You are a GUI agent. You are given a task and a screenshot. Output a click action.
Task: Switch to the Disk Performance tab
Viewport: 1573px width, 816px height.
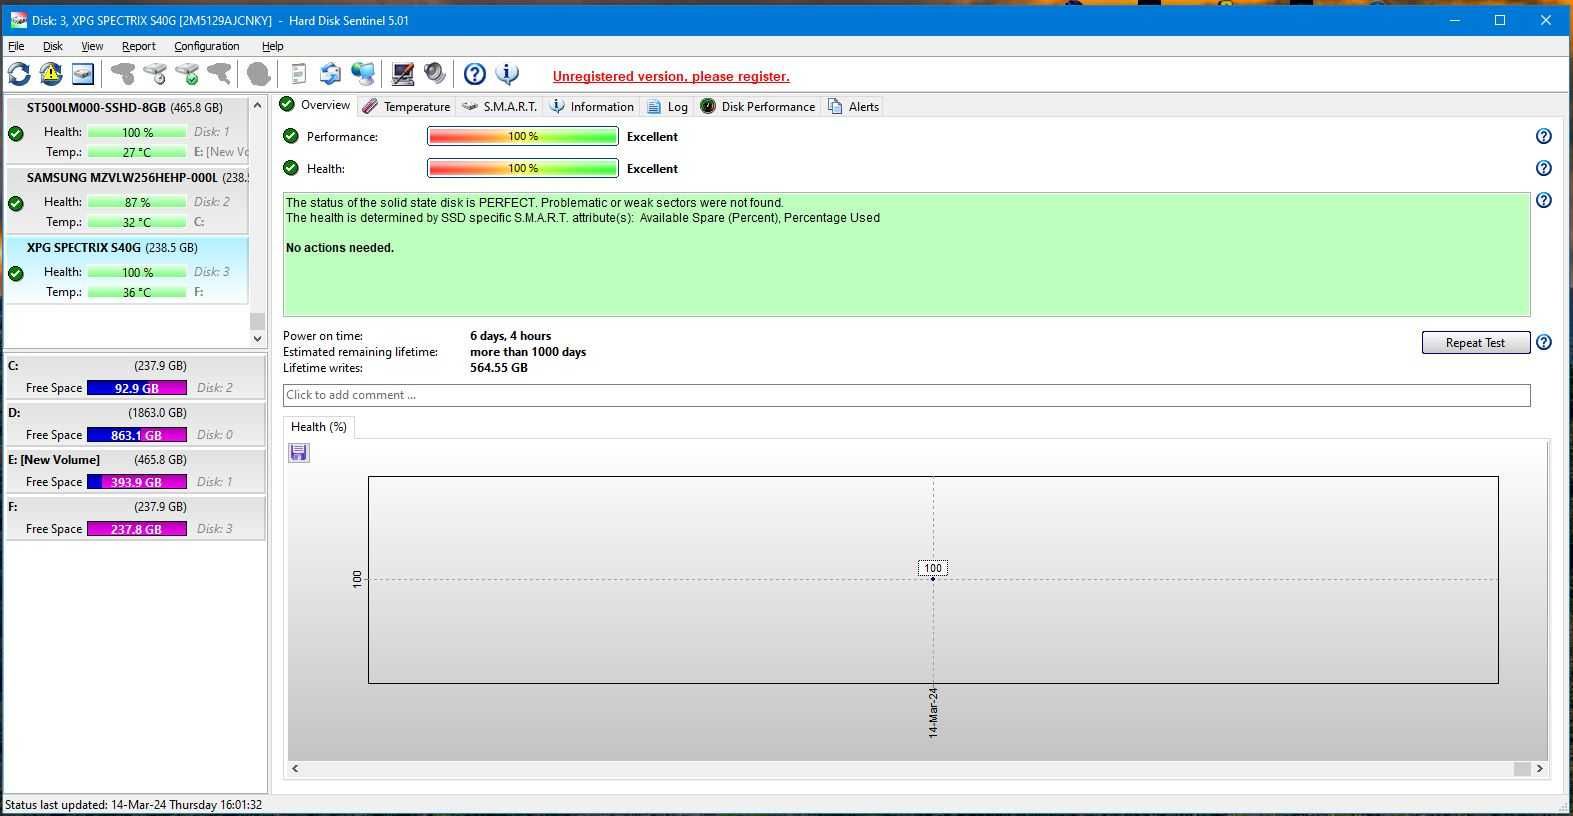click(x=758, y=106)
